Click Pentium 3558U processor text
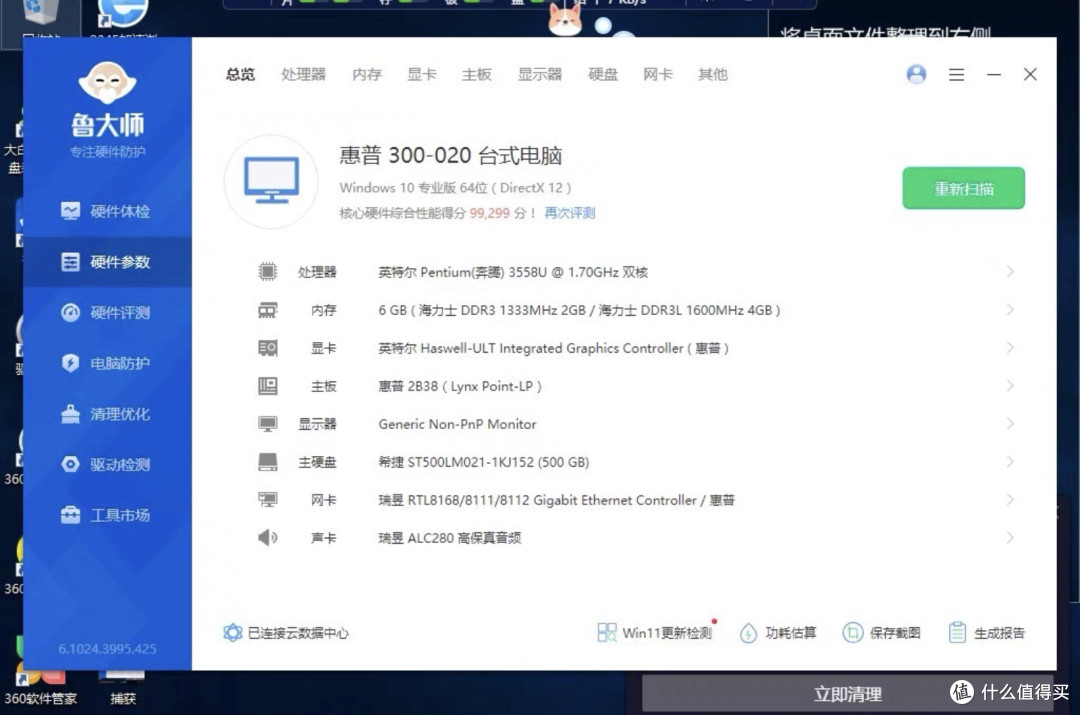The height and width of the screenshot is (715, 1080). [513, 272]
